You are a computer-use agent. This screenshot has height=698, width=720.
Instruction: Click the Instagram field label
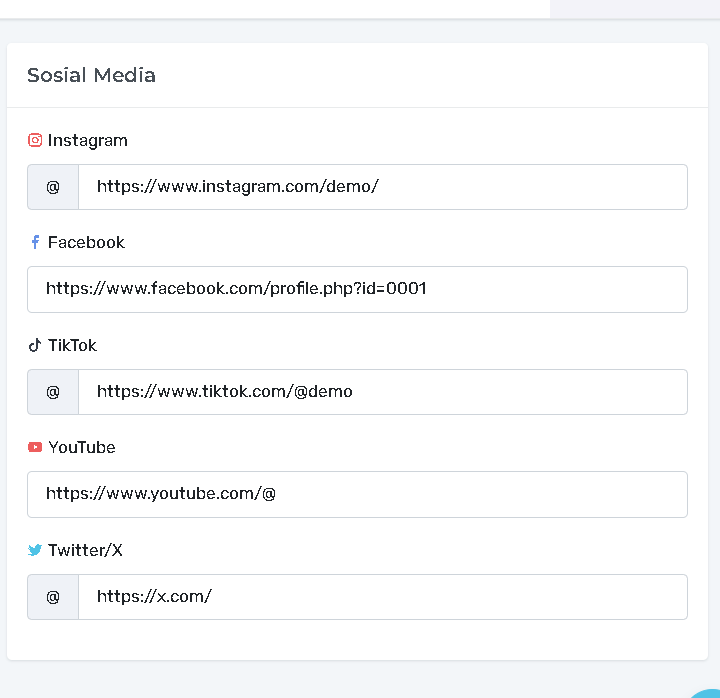88,140
